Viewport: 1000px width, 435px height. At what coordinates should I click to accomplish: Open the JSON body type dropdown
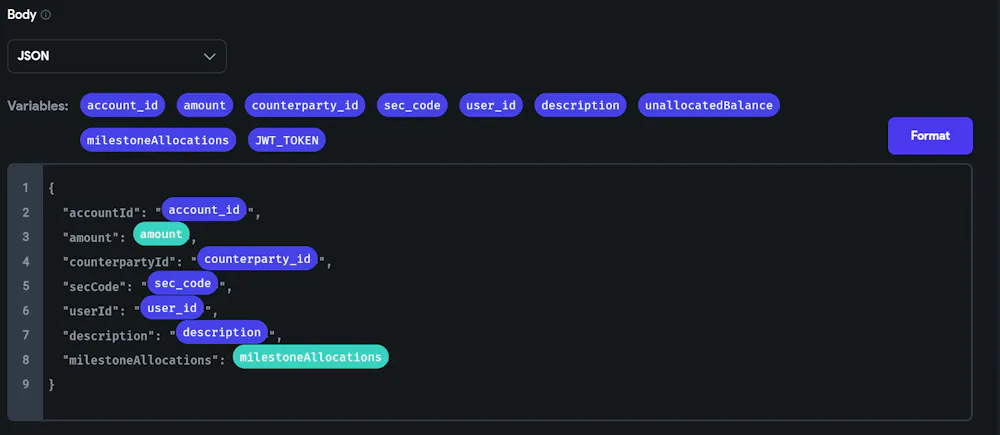(x=117, y=56)
